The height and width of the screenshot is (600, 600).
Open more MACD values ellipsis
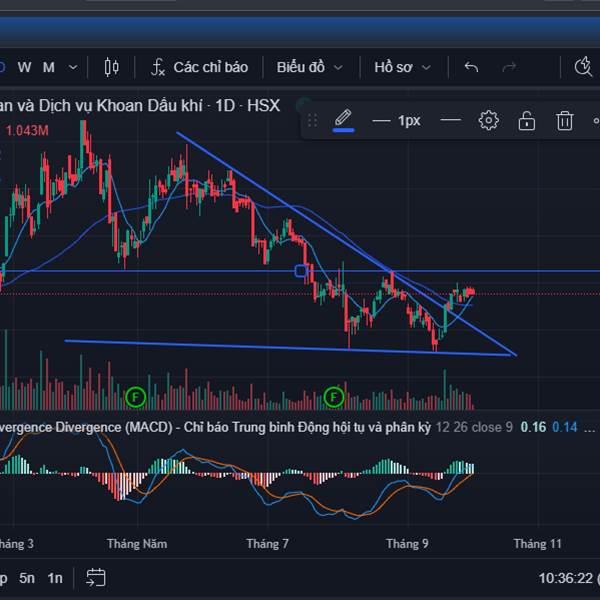[x=589, y=429]
